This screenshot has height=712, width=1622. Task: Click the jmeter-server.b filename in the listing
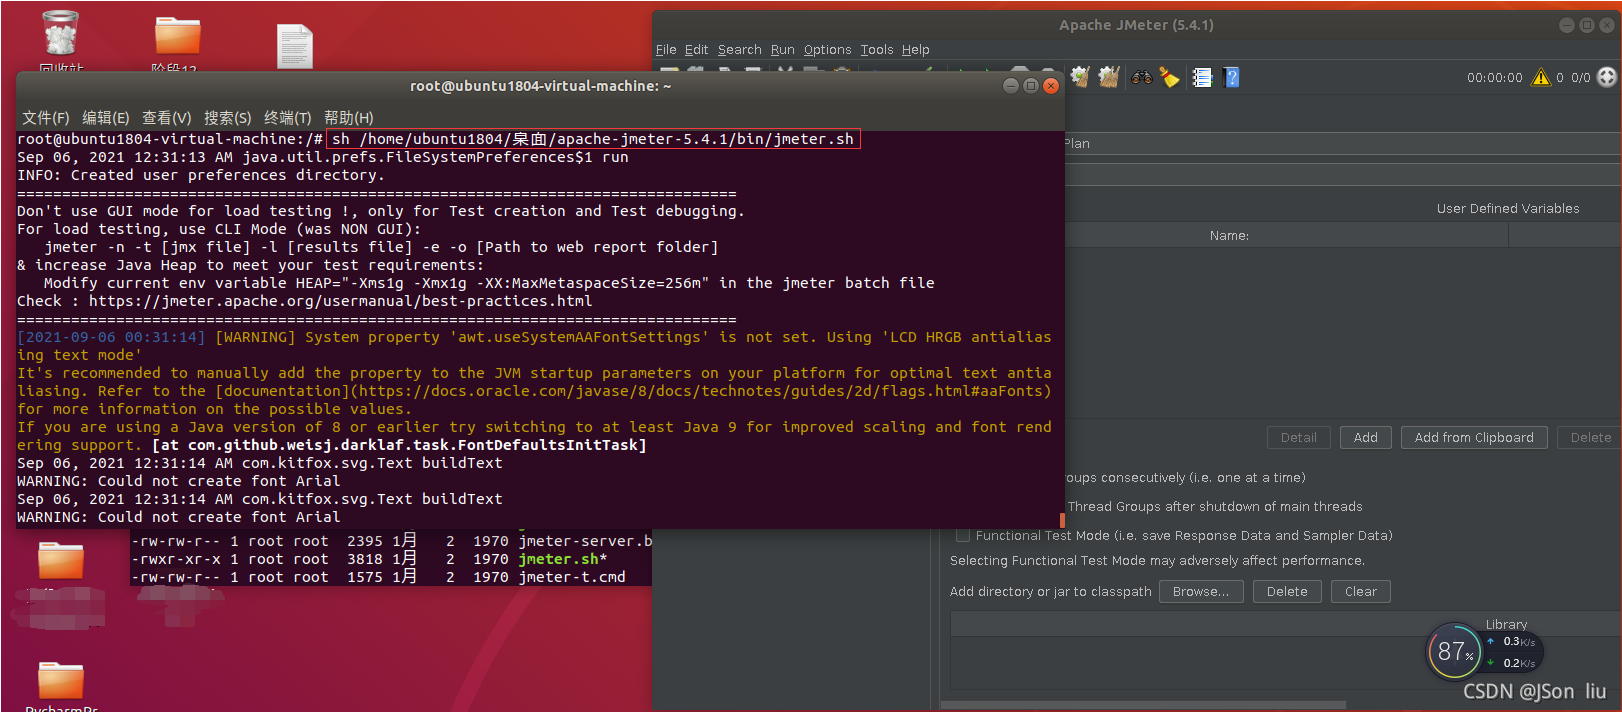point(585,541)
